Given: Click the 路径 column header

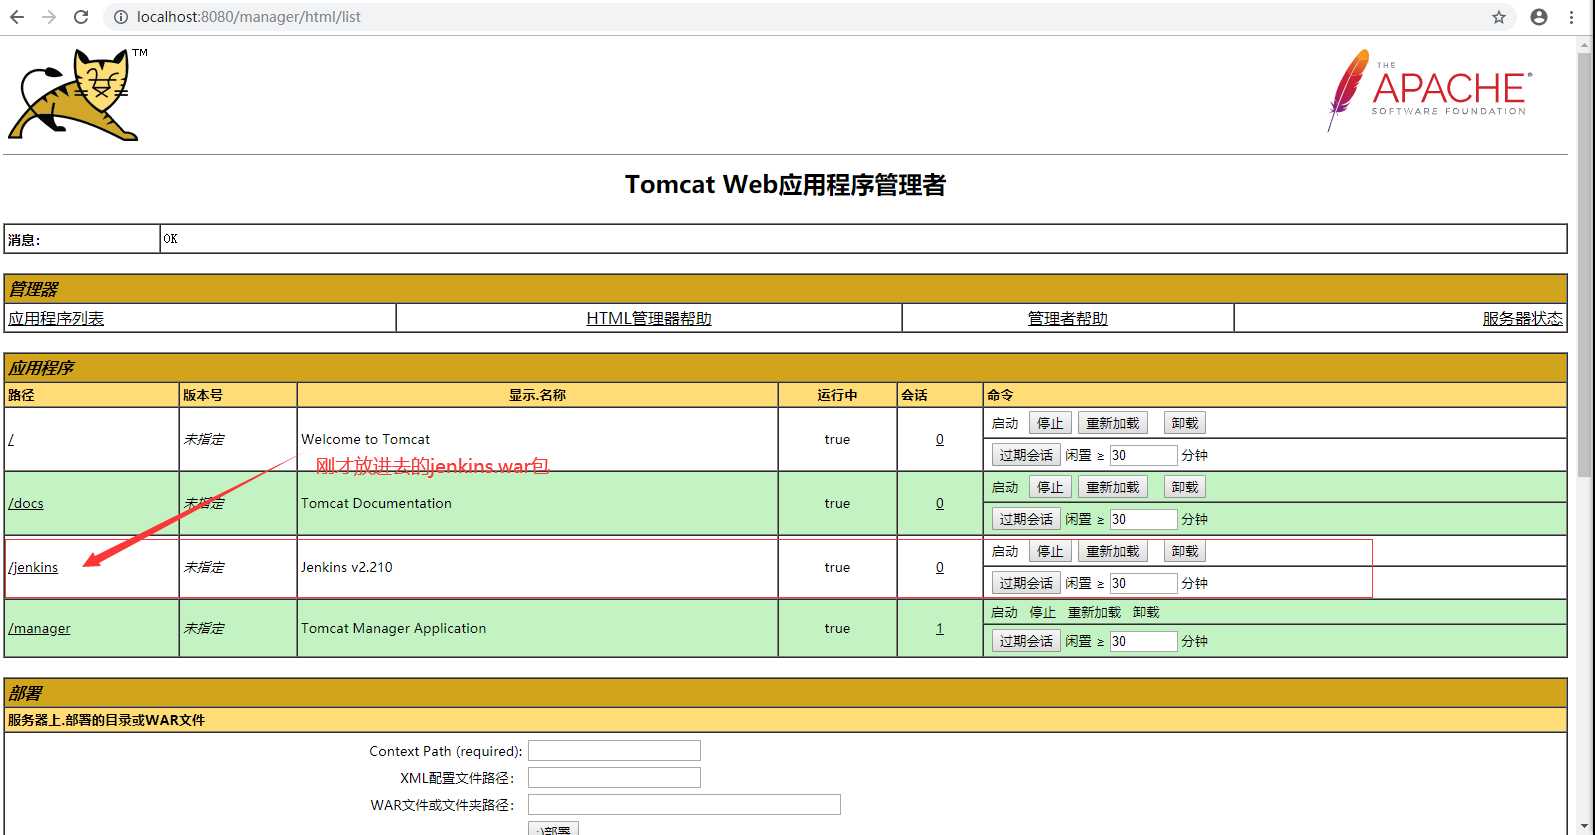Looking at the screenshot, I should click(x=21, y=395).
